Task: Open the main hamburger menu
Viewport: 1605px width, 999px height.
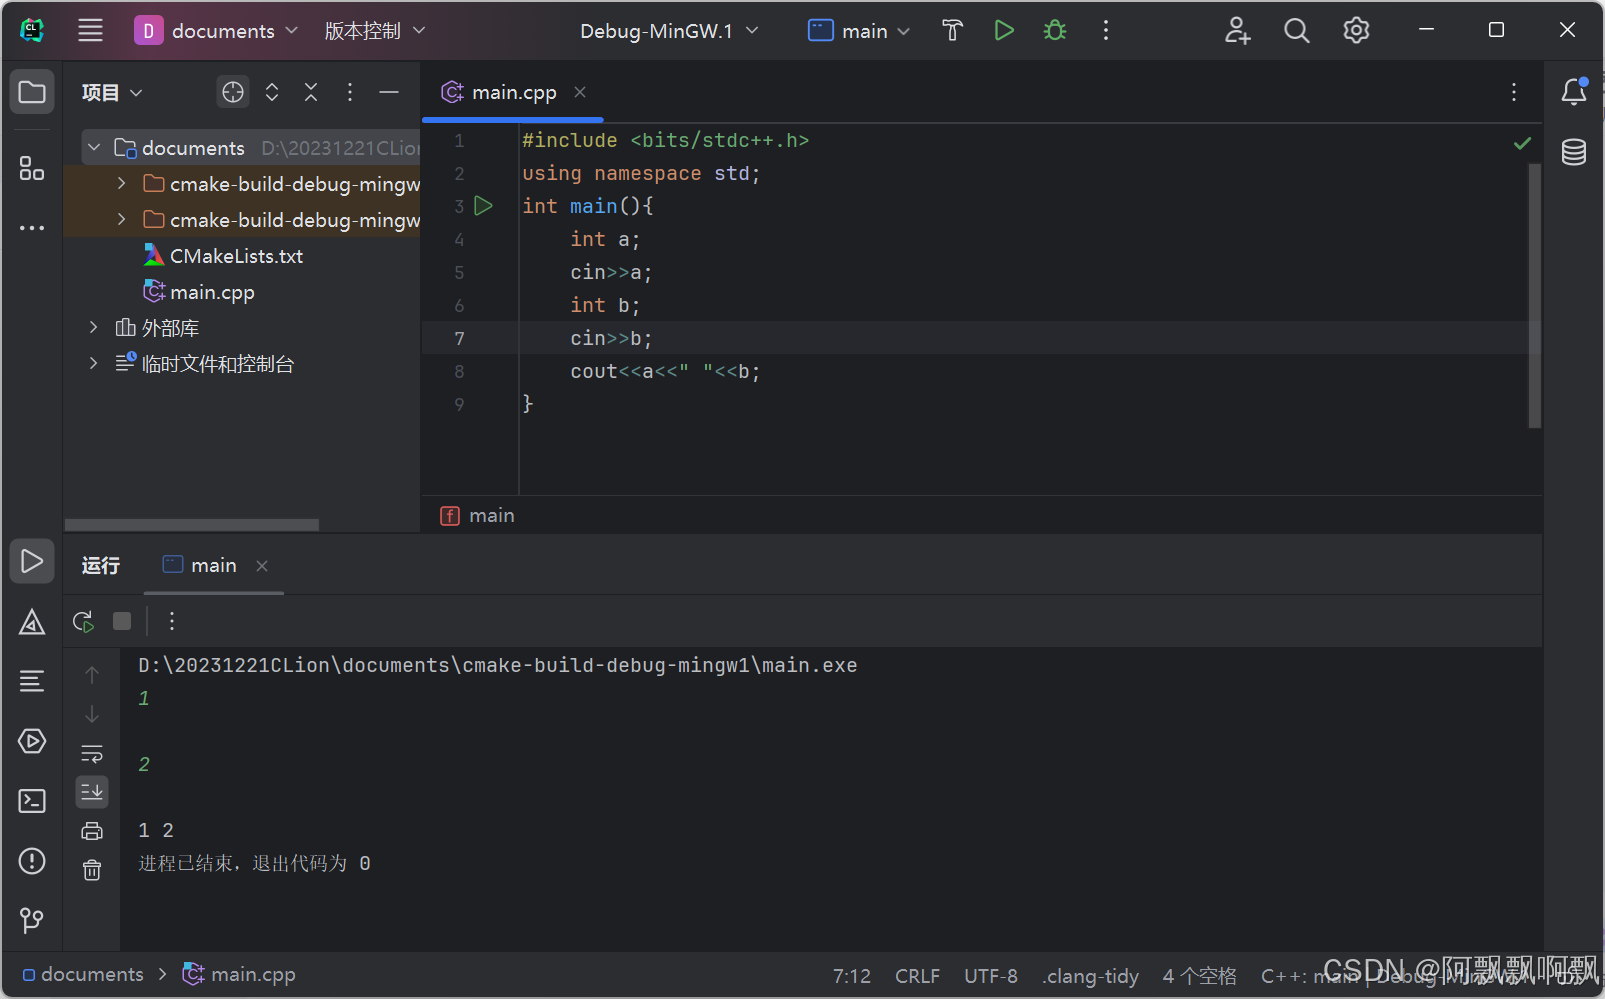Action: coord(90,30)
